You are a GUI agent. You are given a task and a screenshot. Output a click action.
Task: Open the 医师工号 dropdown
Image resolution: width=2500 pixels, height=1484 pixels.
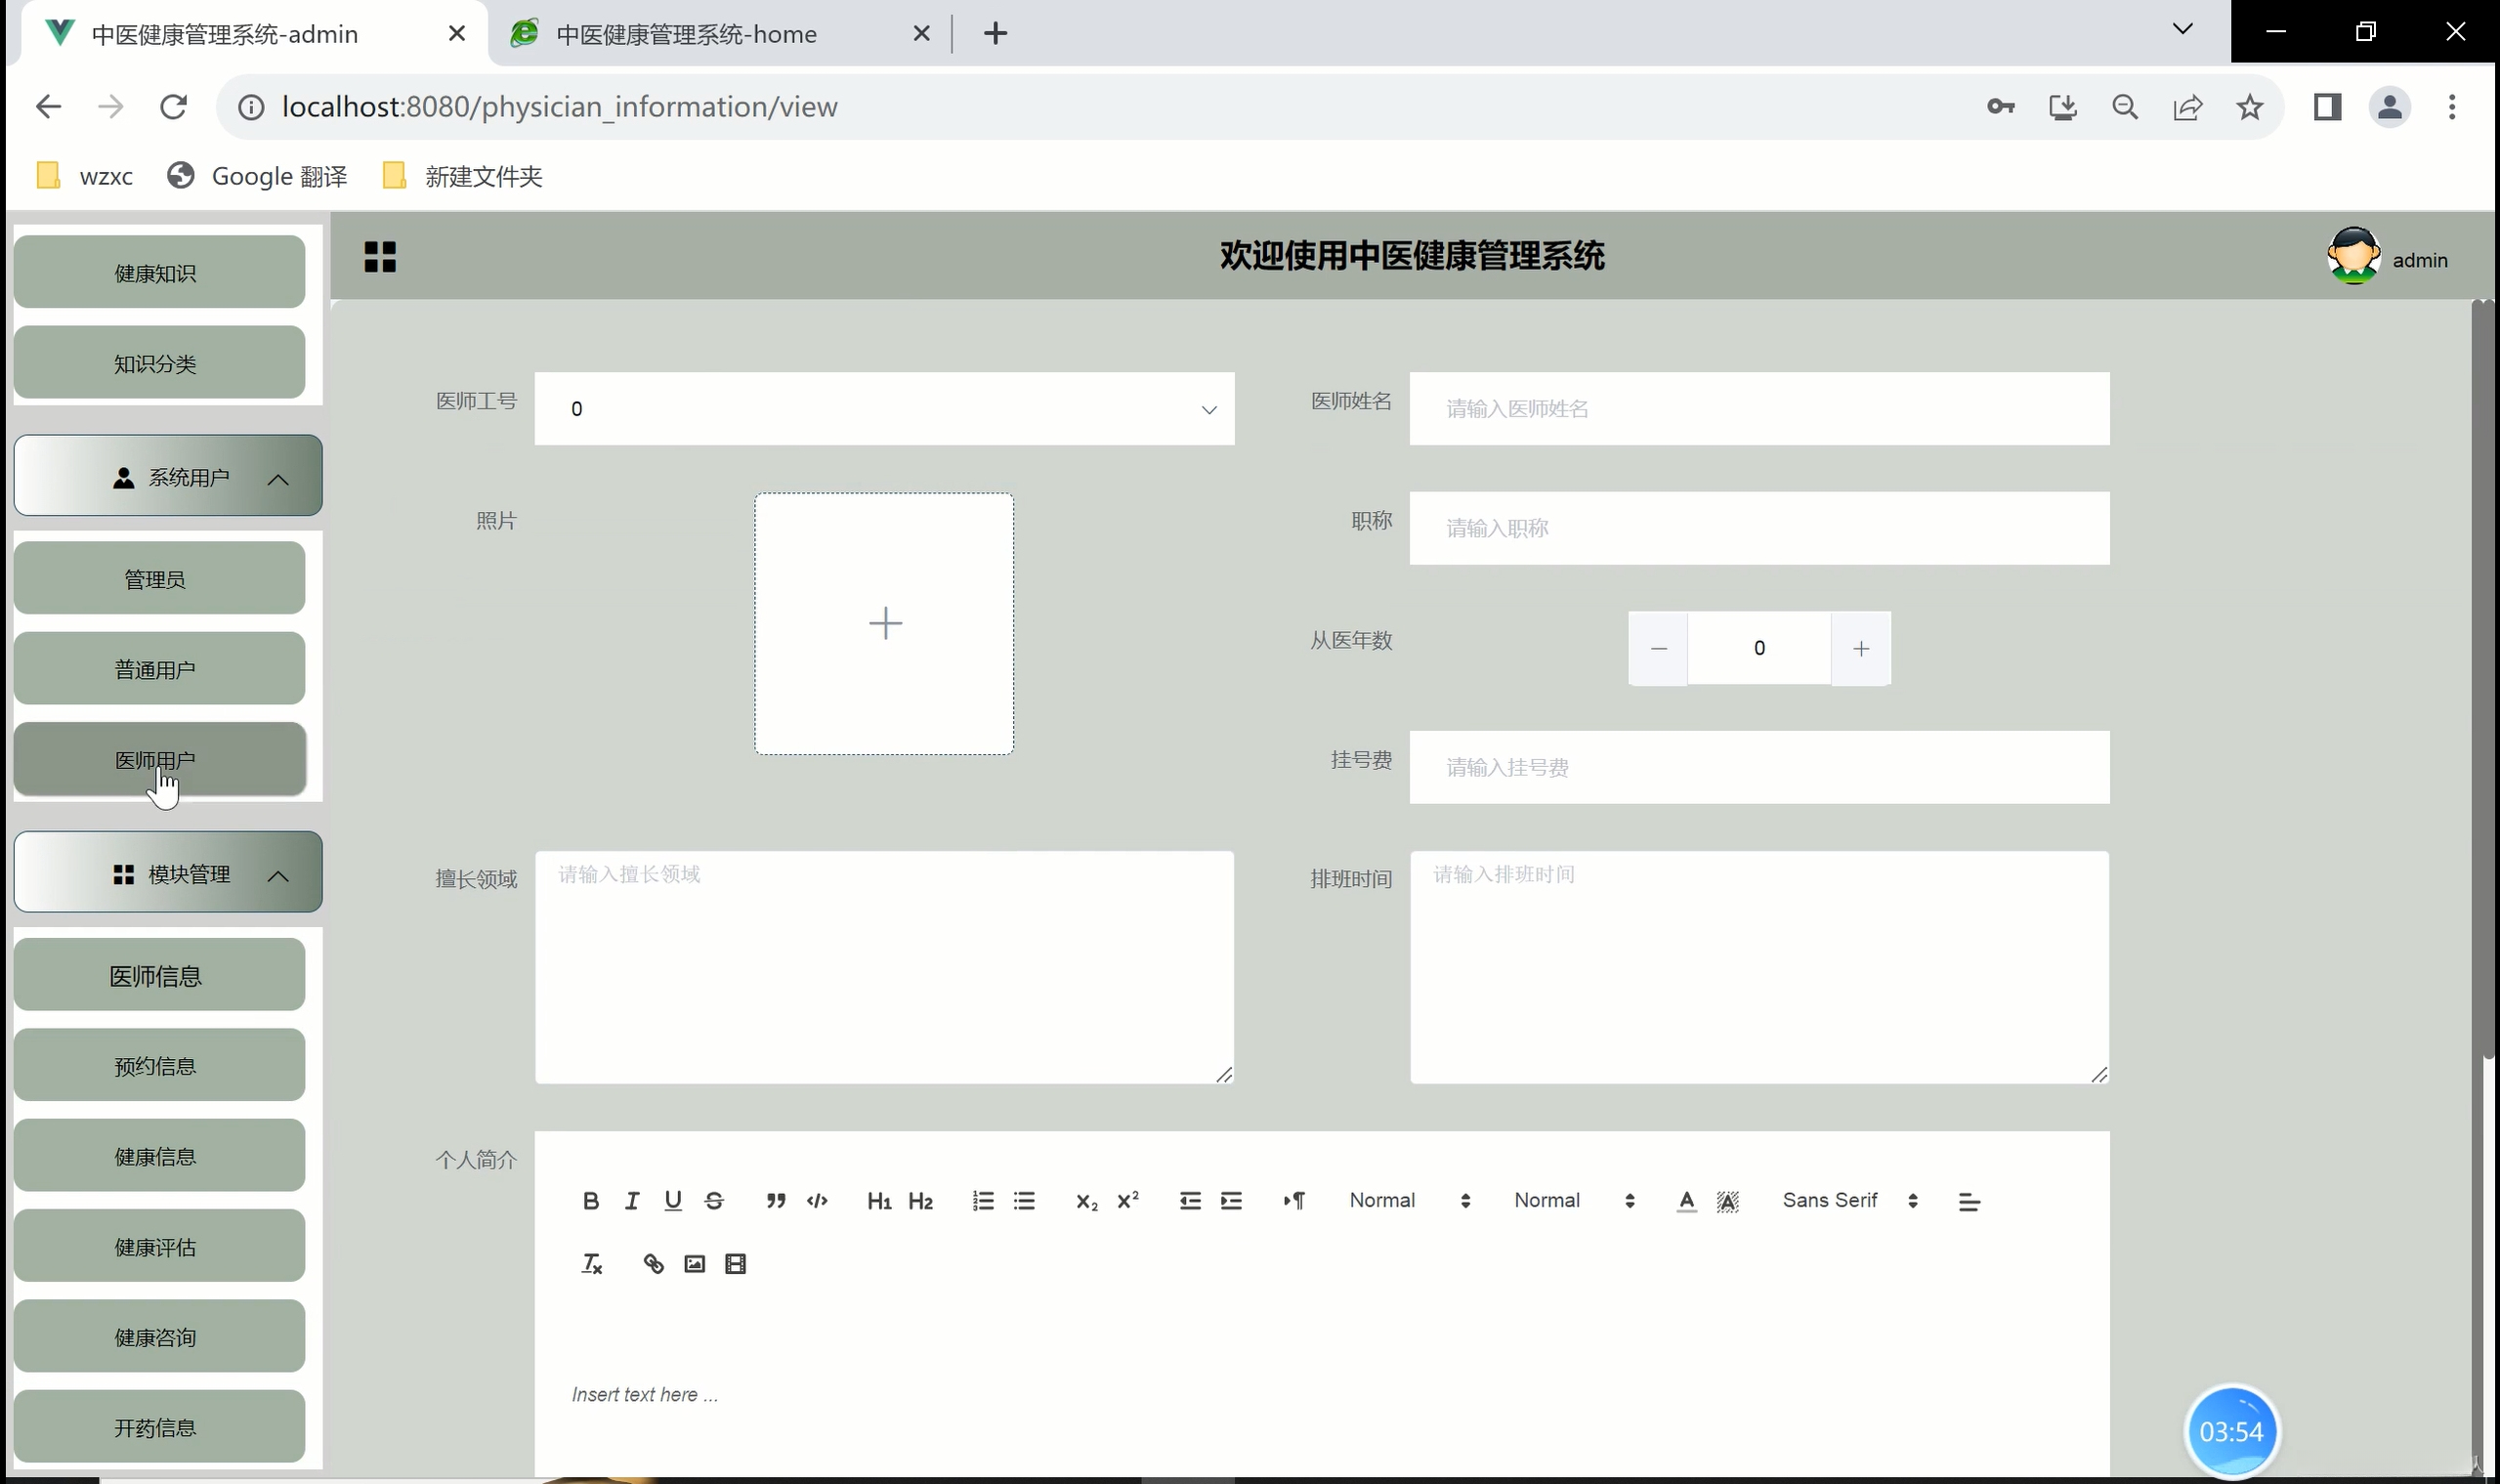pyautogui.click(x=884, y=409)
